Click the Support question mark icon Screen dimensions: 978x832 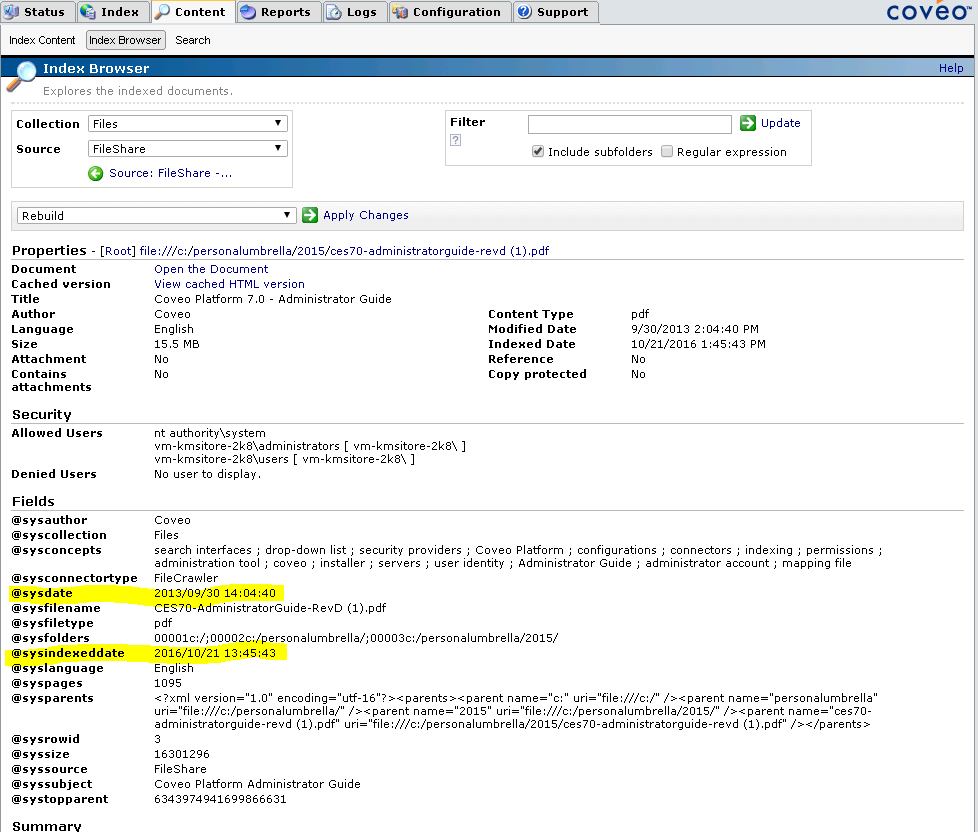coord(526,12)
